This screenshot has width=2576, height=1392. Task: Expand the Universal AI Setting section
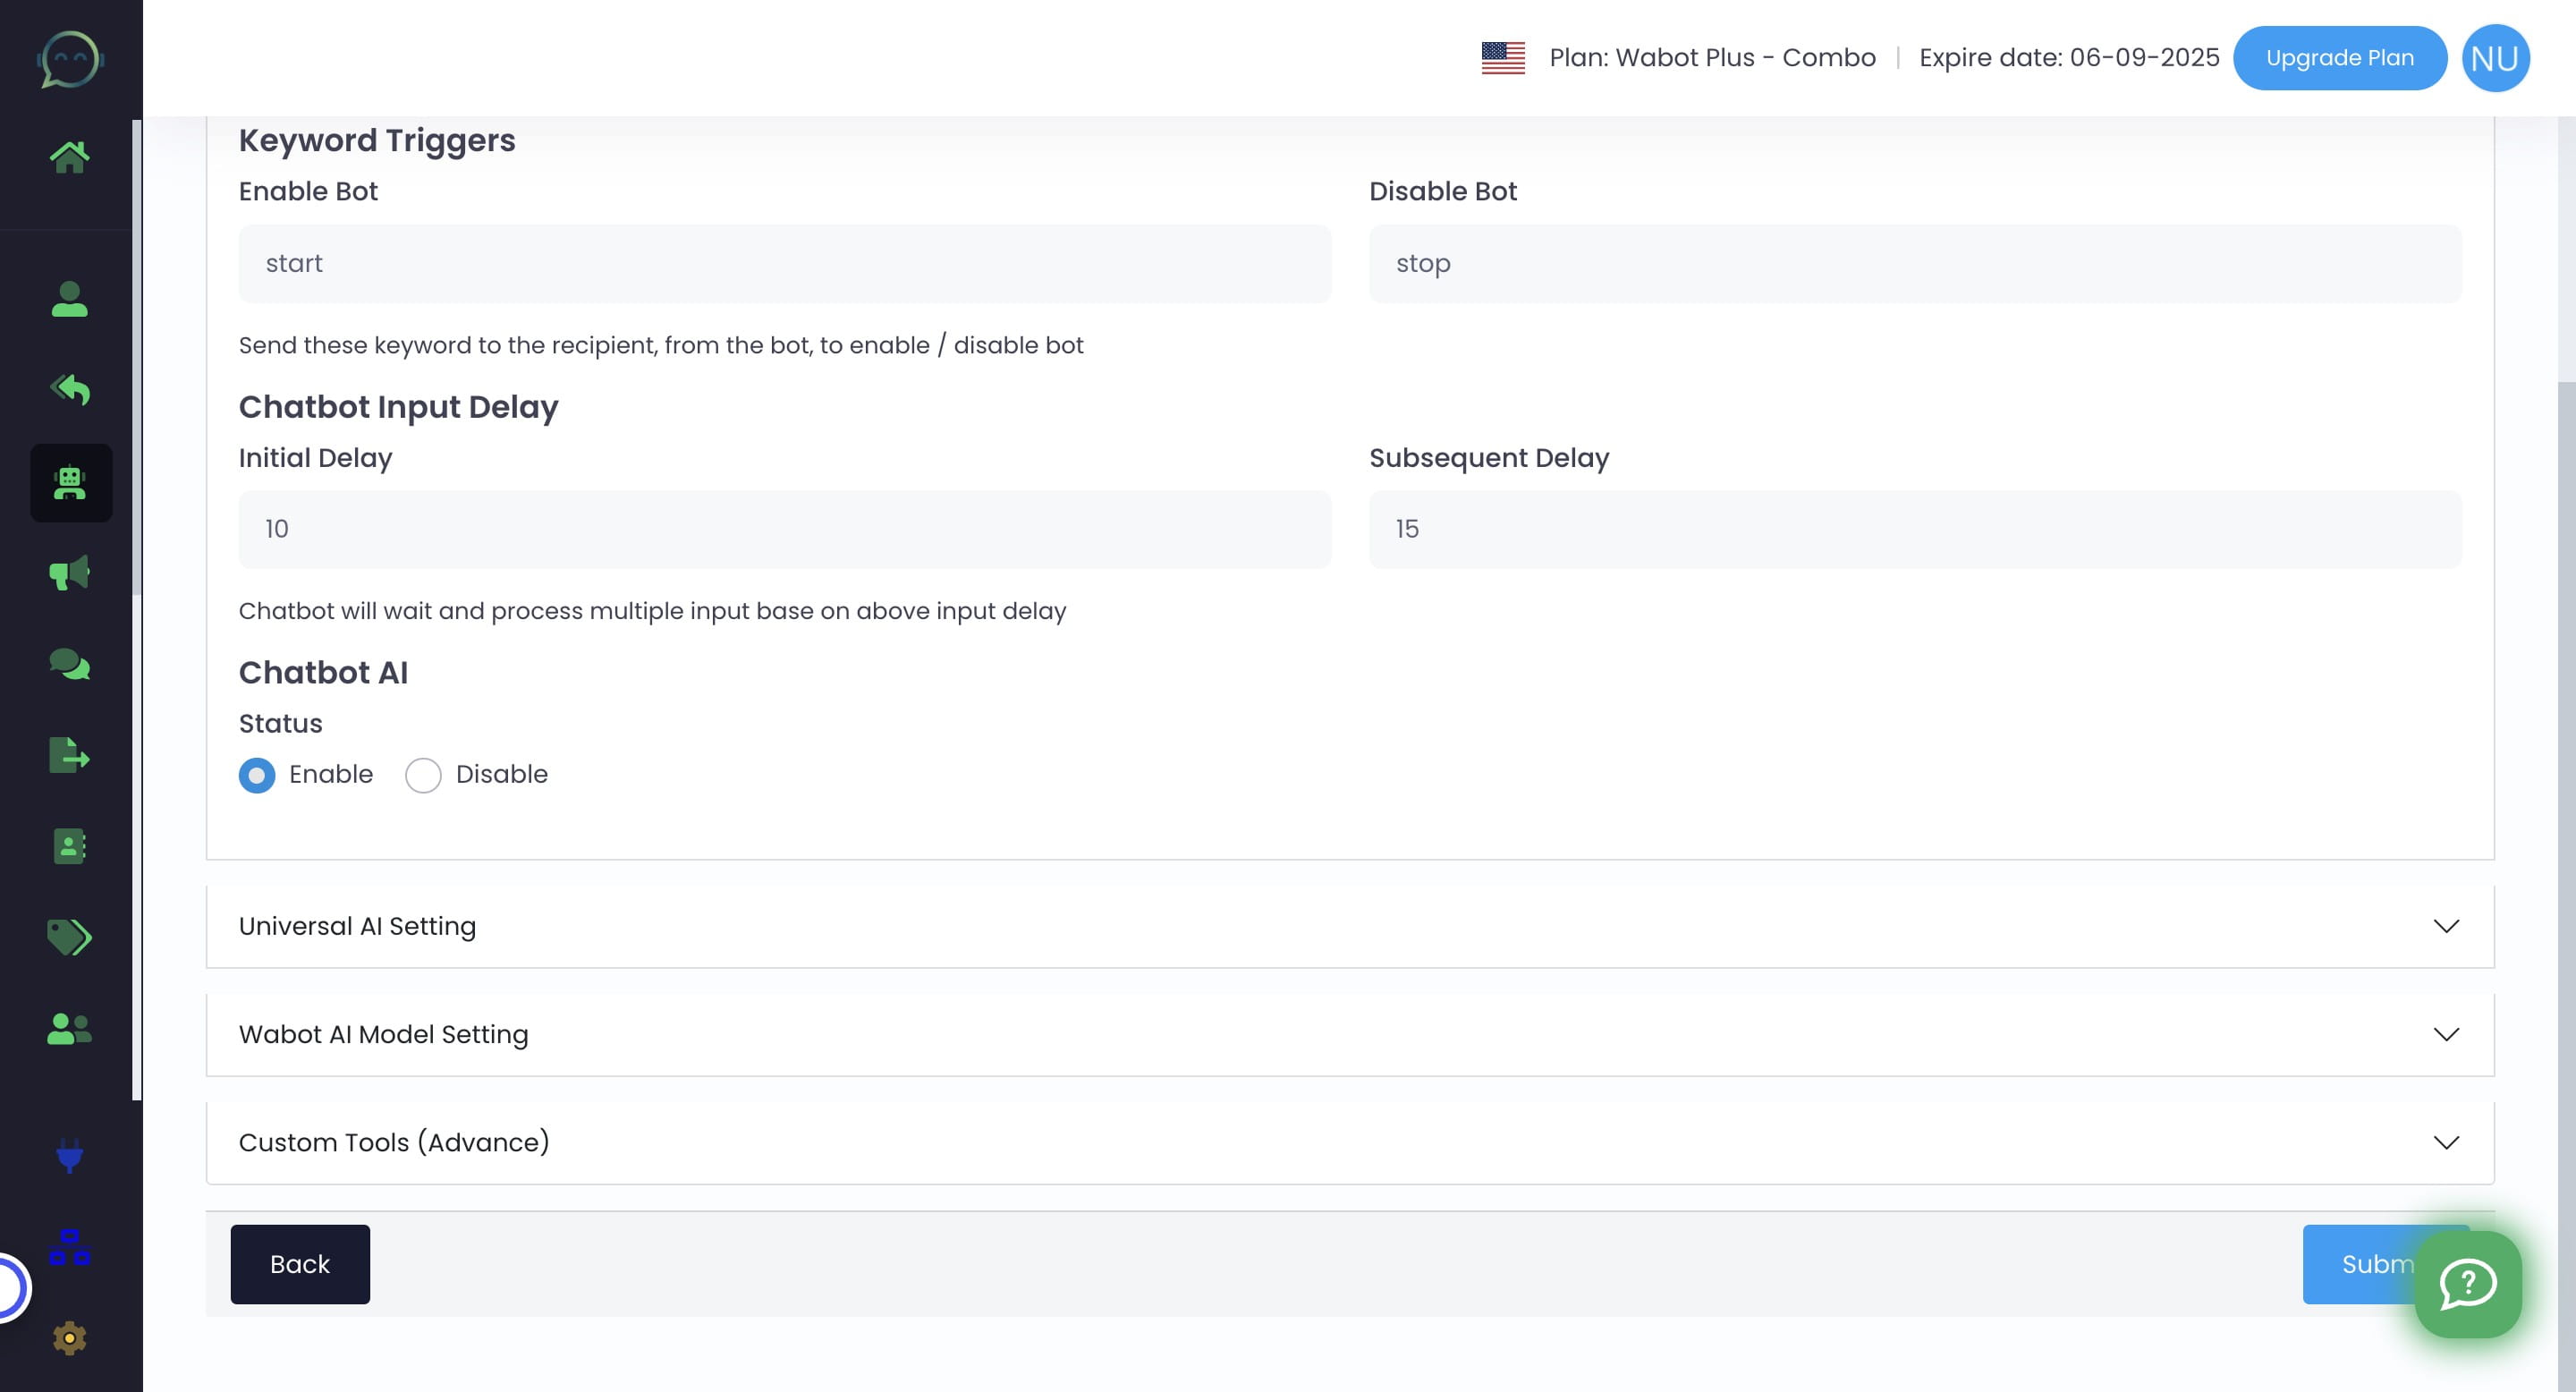1350,926
